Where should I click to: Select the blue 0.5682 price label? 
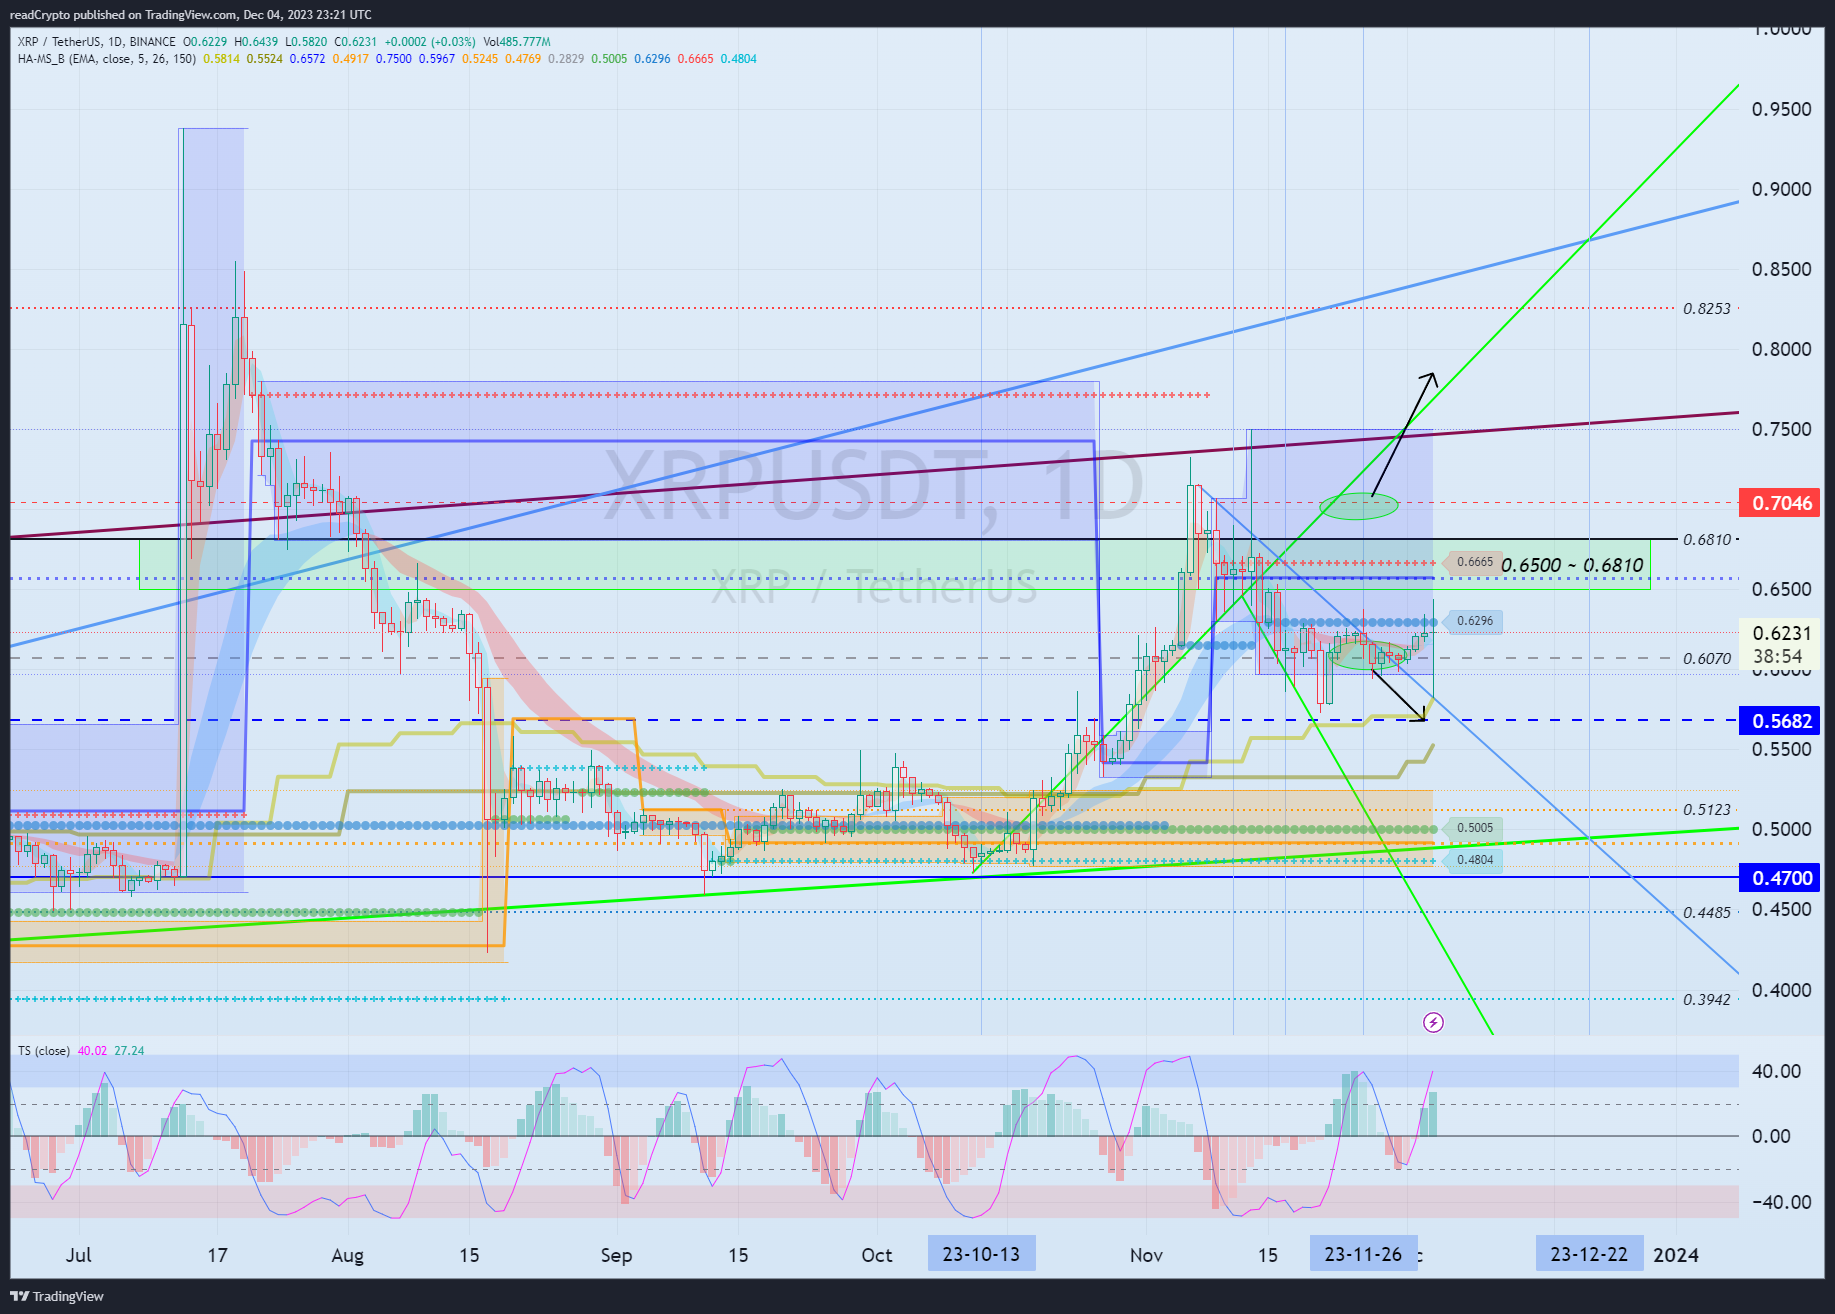tap(1781, 721)
